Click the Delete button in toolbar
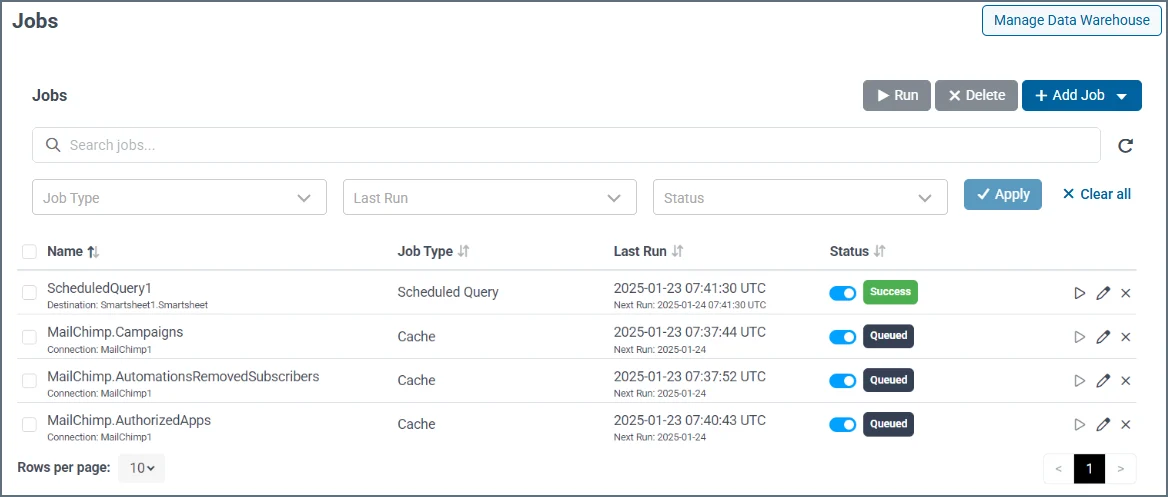Viewport: 1168px width, 497px height. pos(977,95)
